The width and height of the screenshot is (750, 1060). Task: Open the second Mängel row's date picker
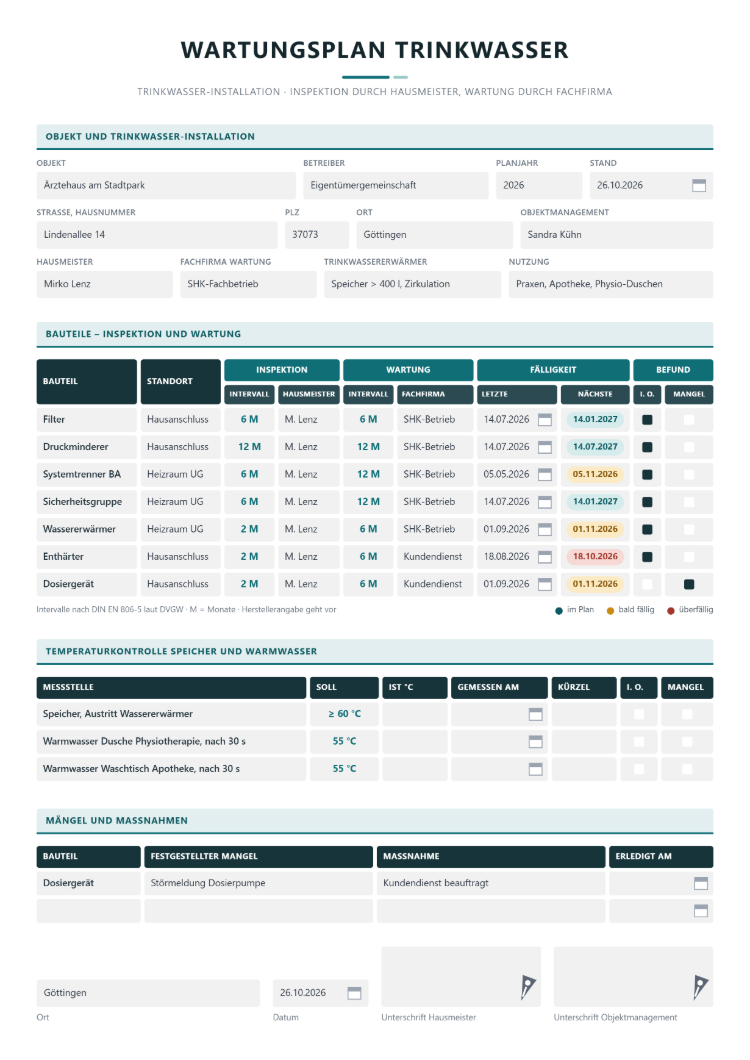(701, 911)
